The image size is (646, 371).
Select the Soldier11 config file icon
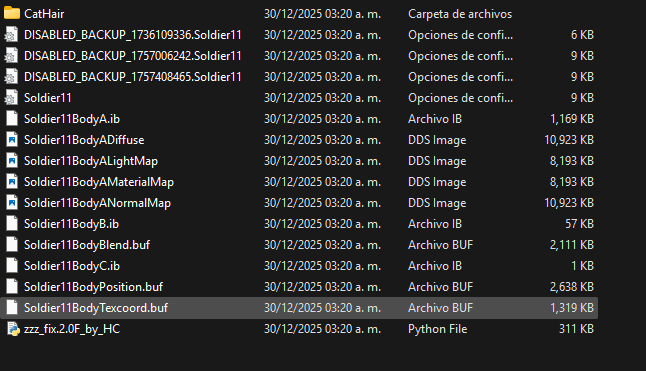click(x=12, y=98)
